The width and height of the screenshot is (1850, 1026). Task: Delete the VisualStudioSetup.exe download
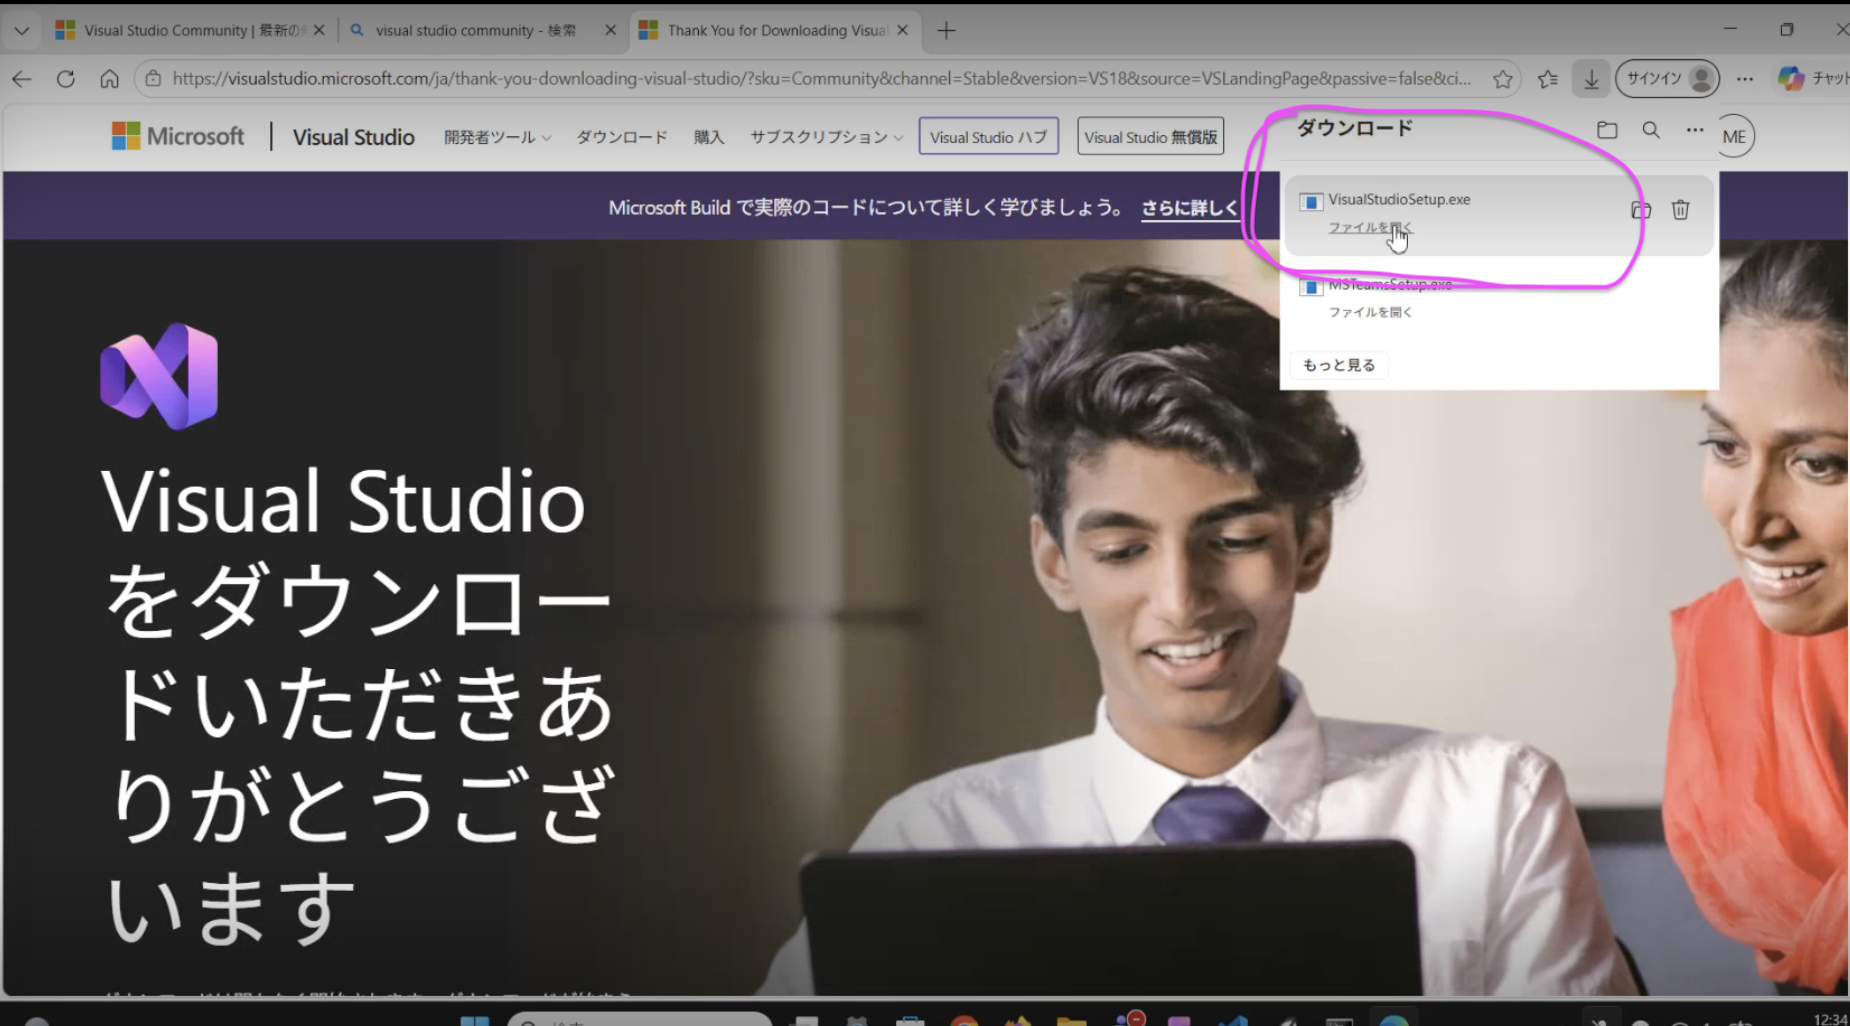tap(1680, 210)
